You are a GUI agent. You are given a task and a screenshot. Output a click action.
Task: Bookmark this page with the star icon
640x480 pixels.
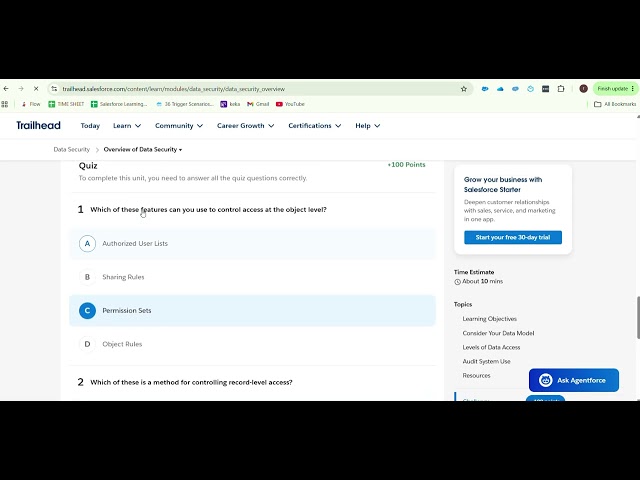(x=464, y=89)
